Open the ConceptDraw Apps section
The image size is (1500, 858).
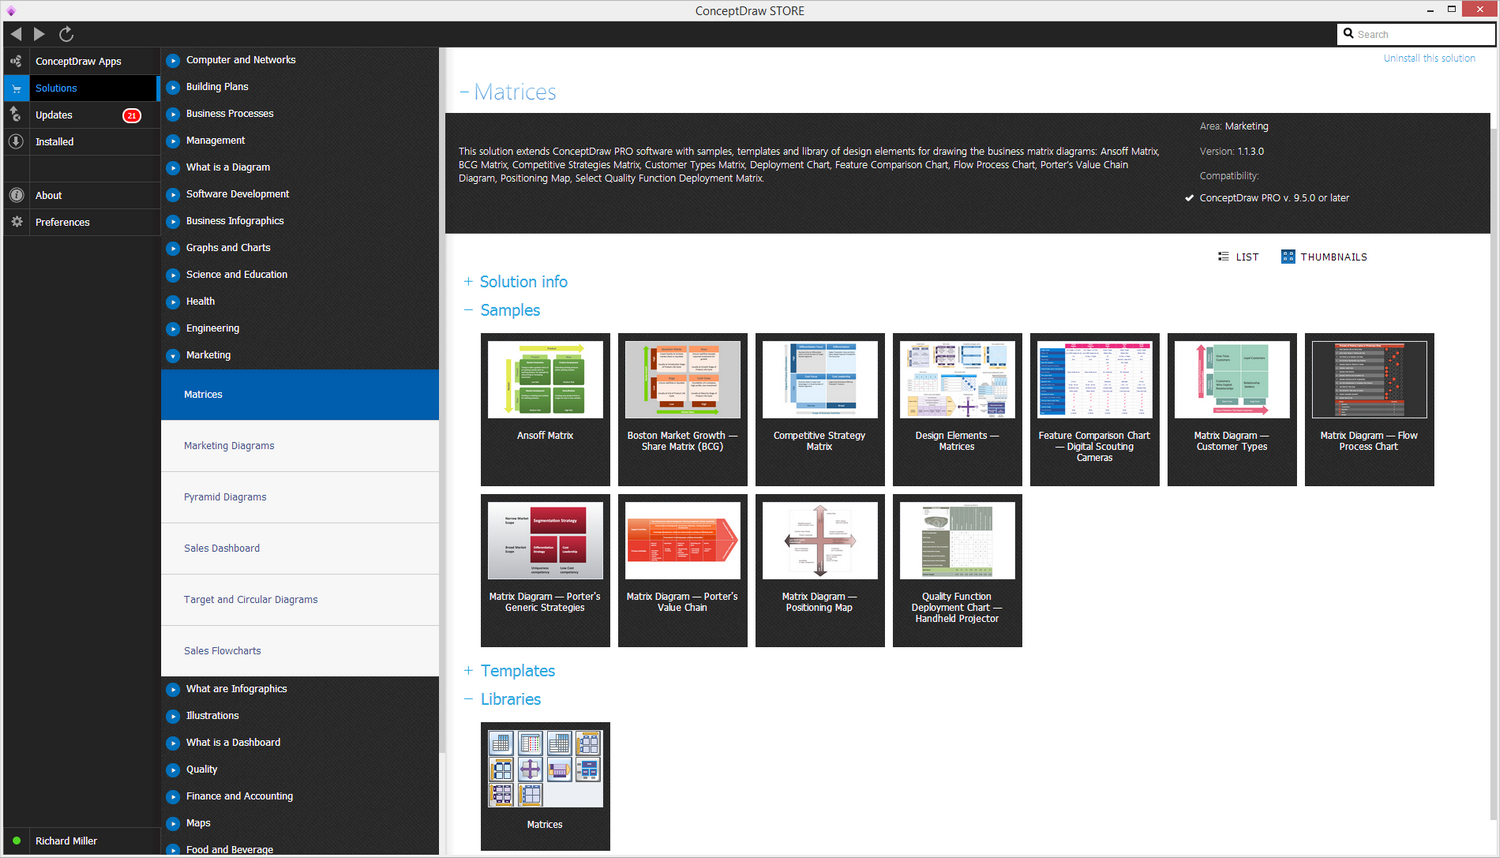point(80,61)
